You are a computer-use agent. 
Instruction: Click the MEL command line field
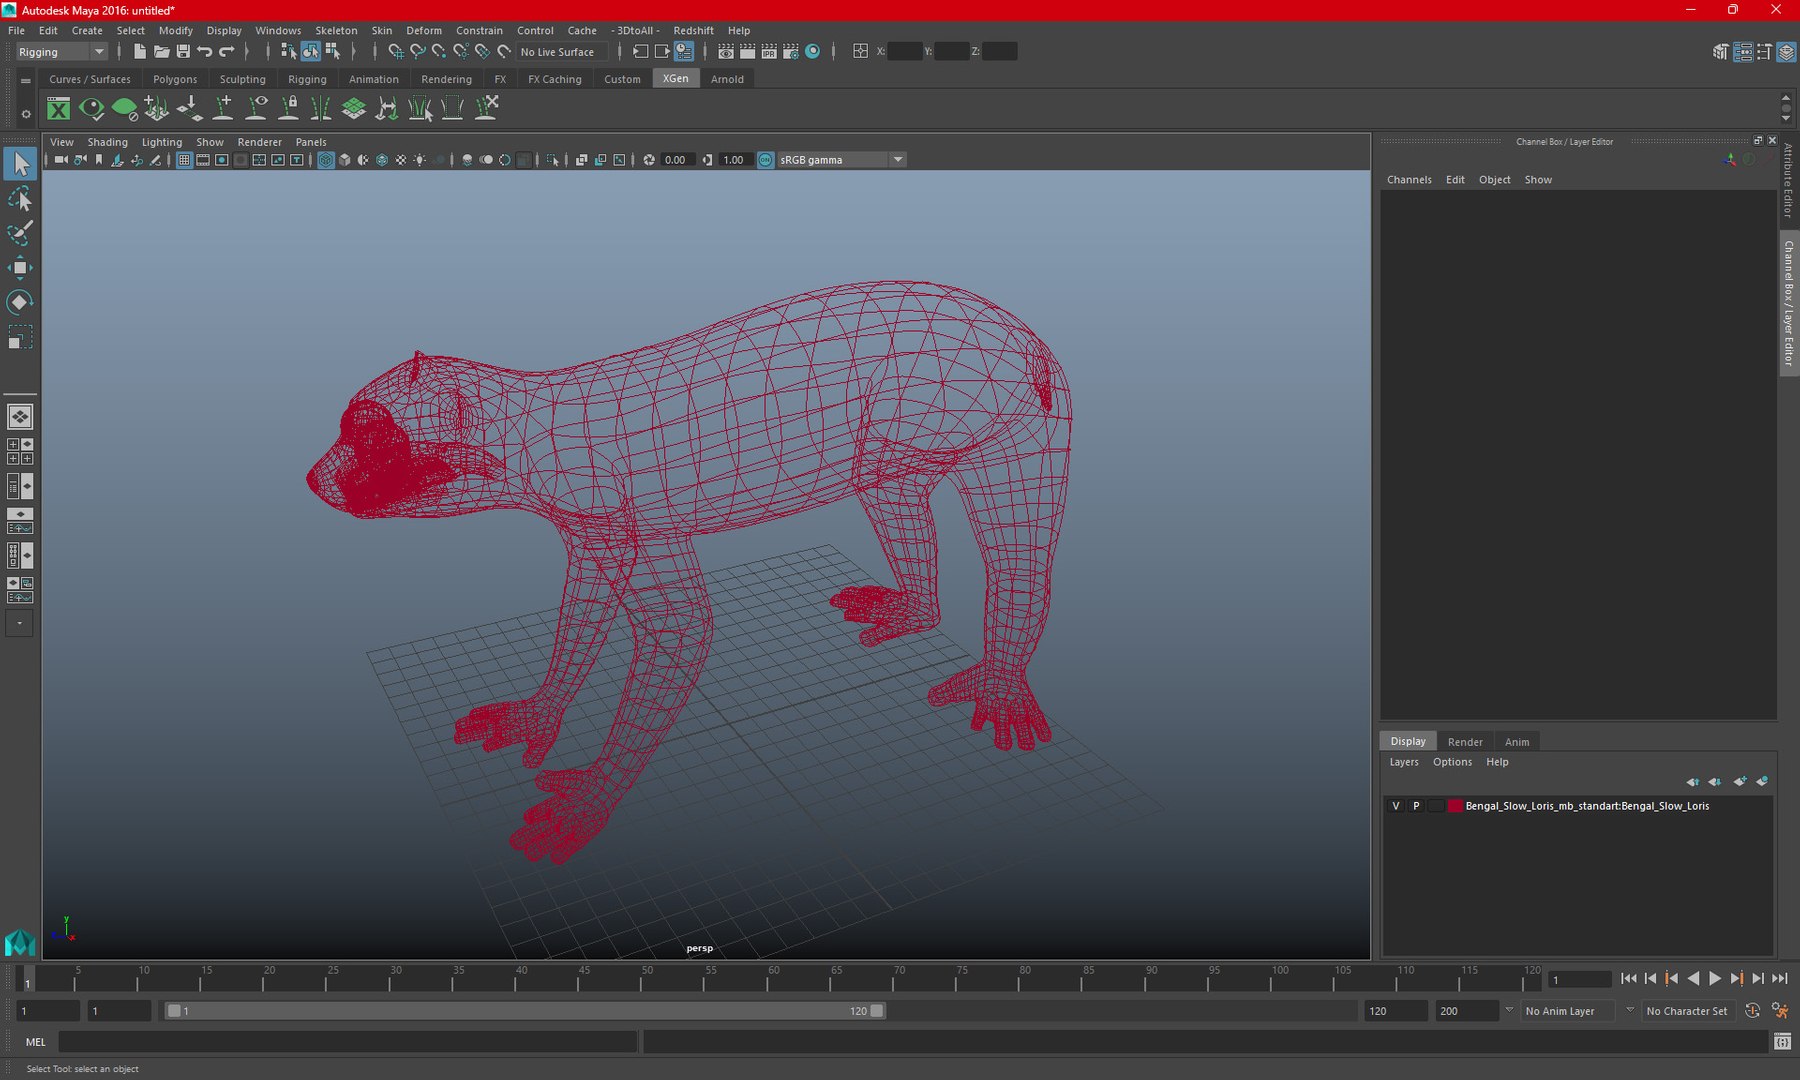point(348,1042)
